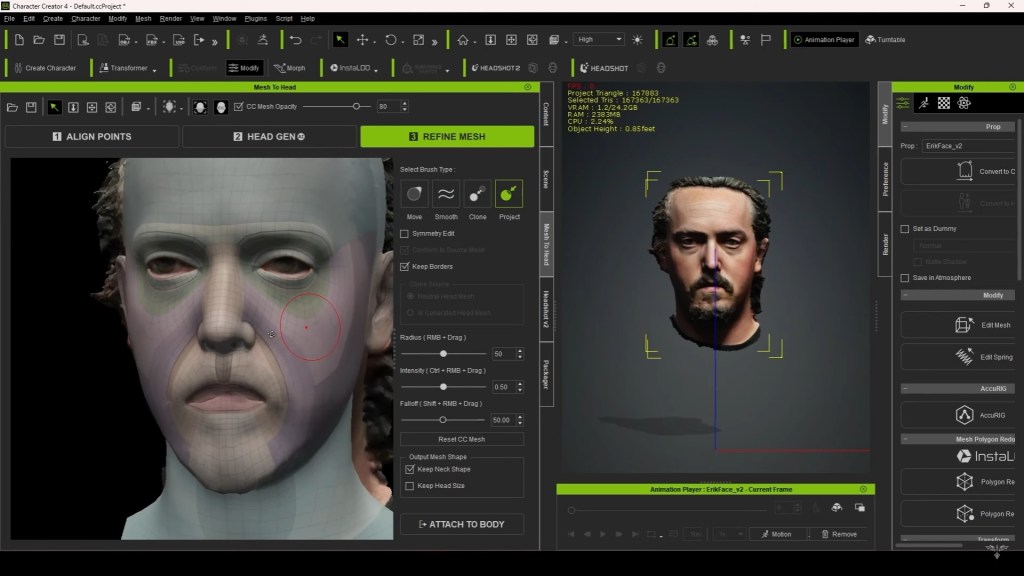Select the Scale object tool
Image resolution: width=1024 pixels, height=576 pixels.
[x=419, y=40]
